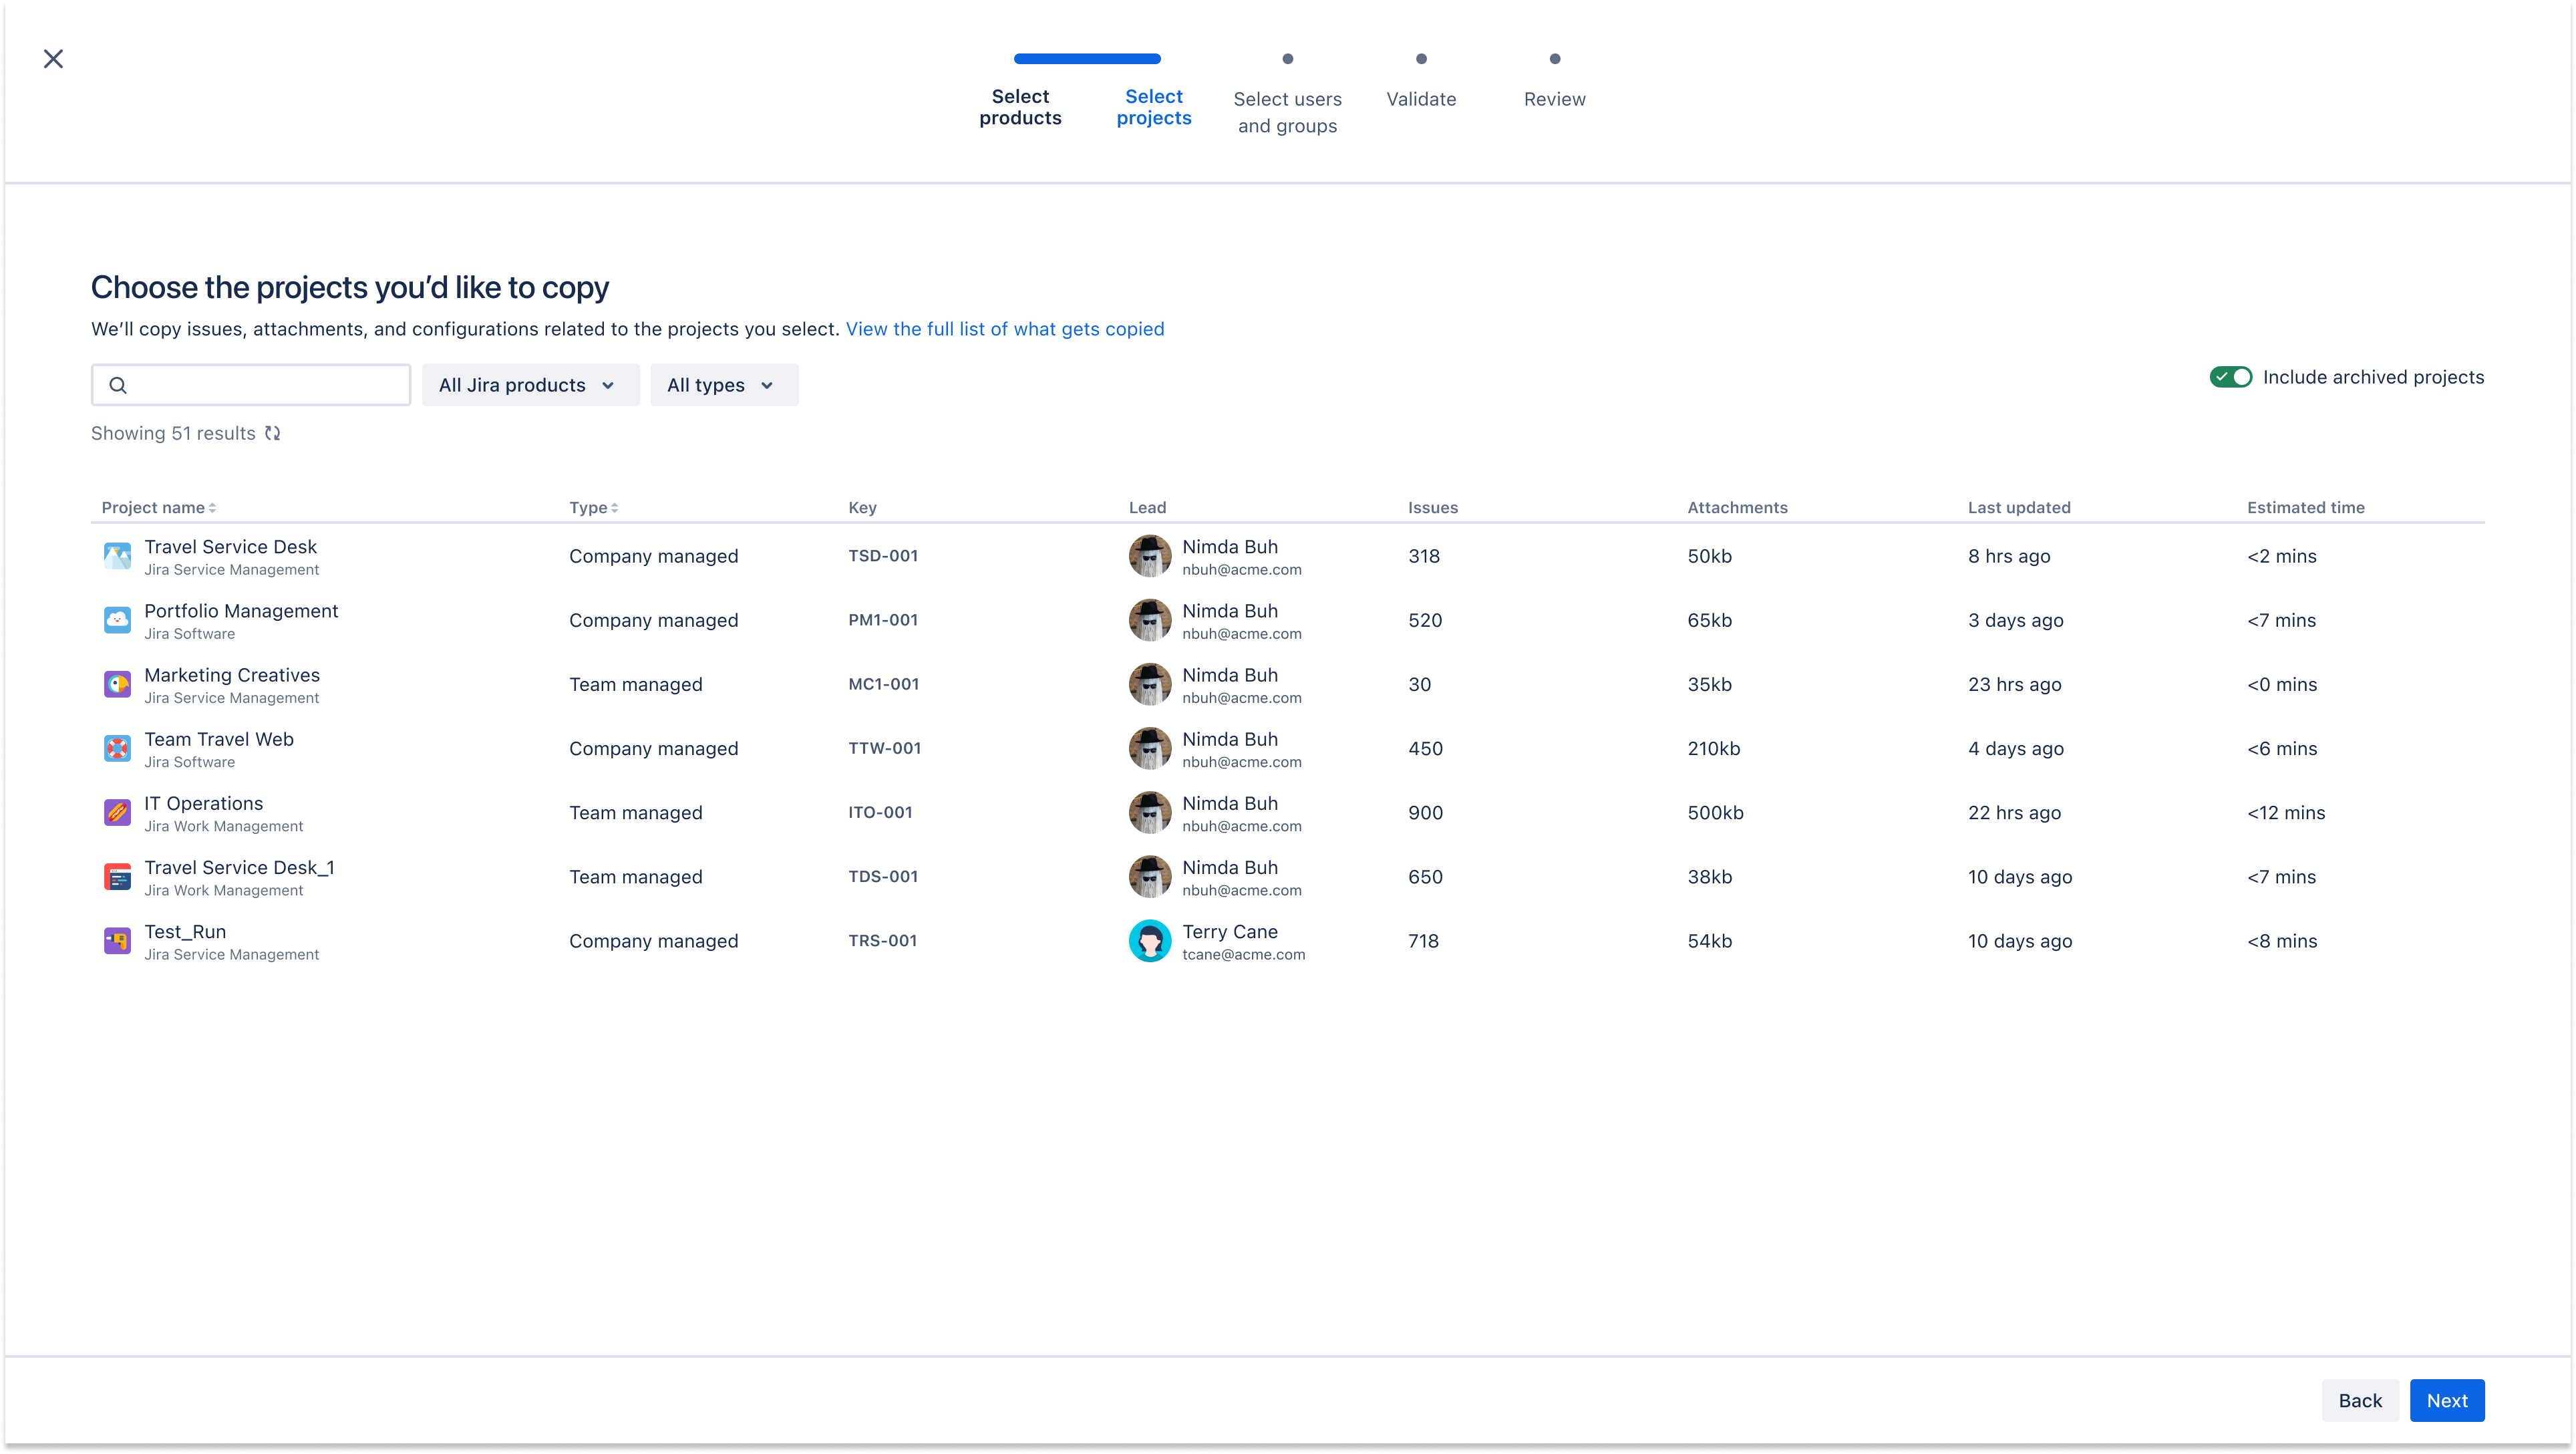Click the project search input field
2576x1454 pixels.
point(251,385)
